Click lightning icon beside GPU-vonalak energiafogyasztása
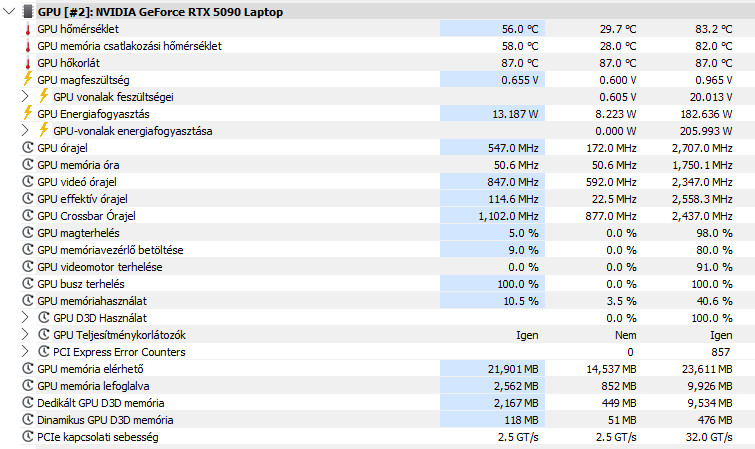Image resolution: width=755 pixels, height=449 pixels. tap(44, 130)
